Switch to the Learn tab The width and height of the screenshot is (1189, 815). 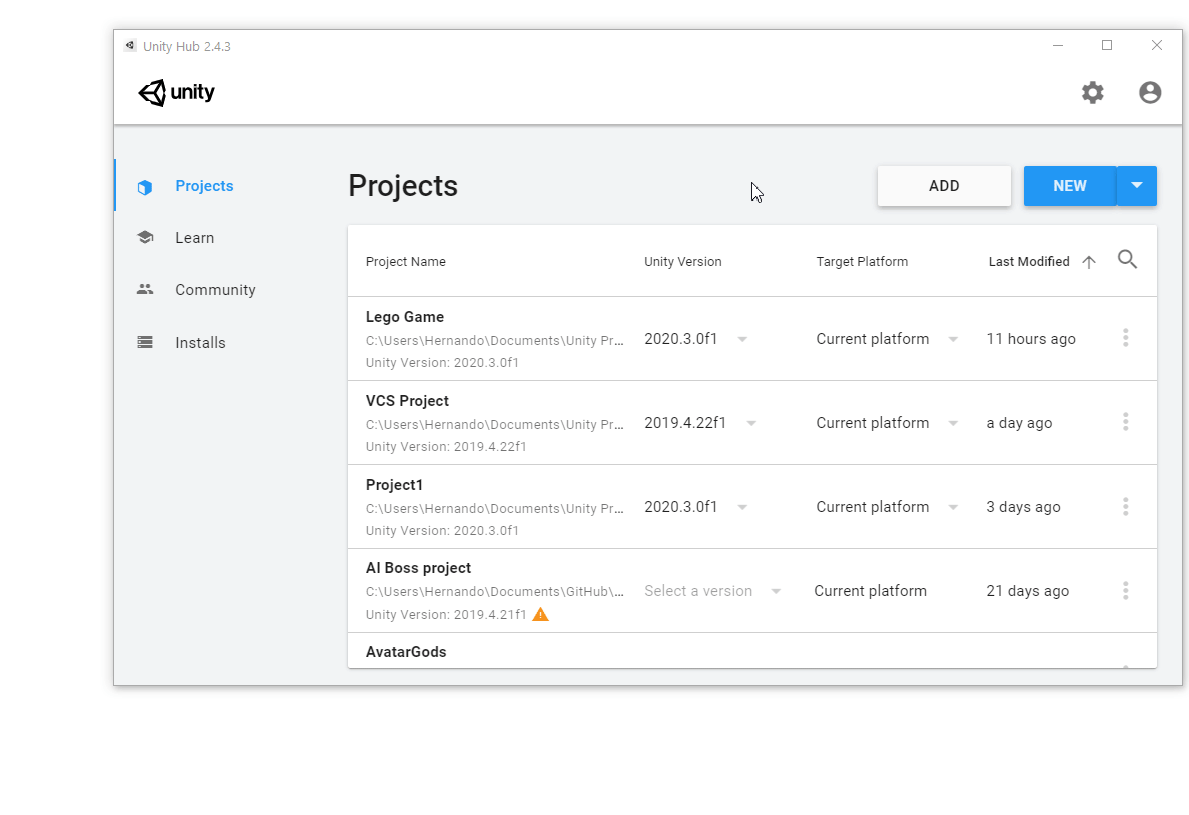point(194,238)
